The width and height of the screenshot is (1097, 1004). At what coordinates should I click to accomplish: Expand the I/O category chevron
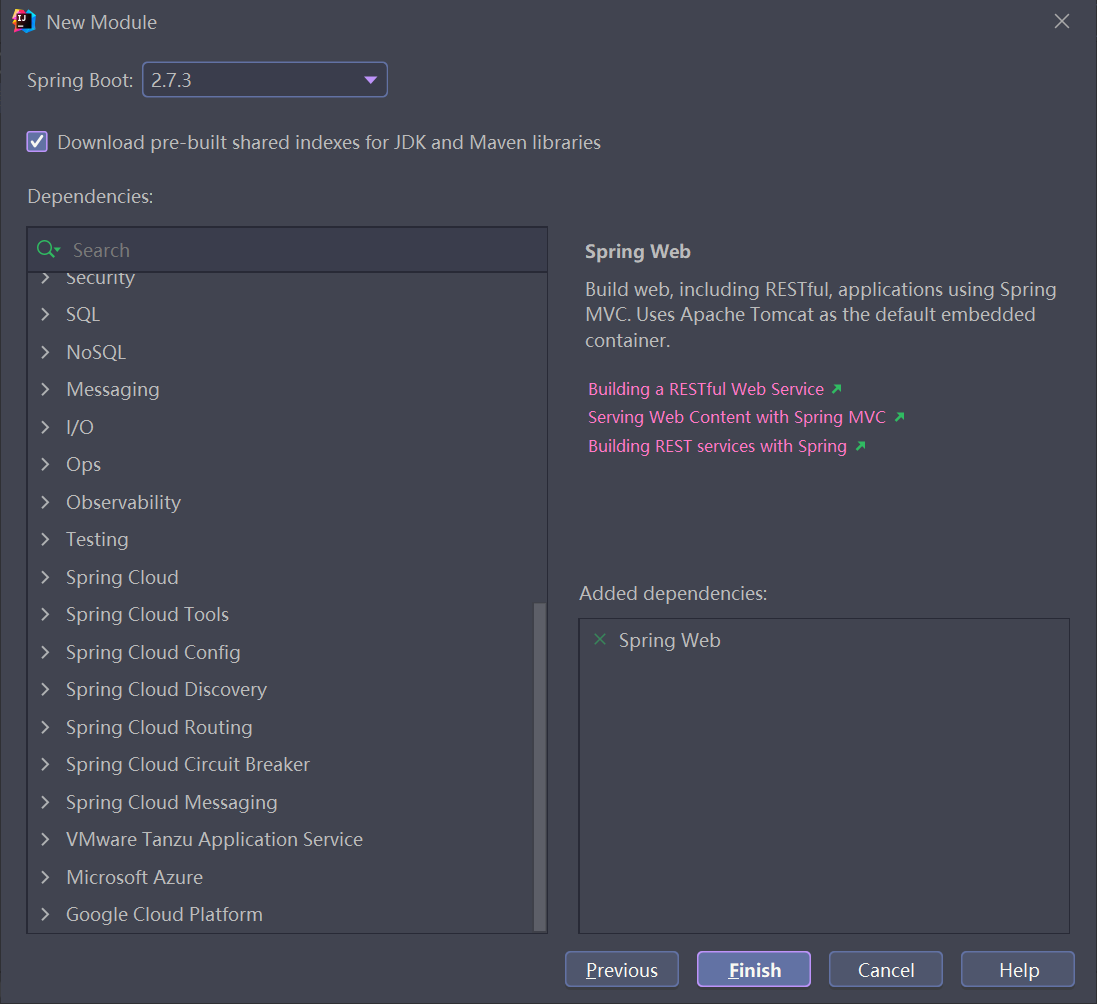point(45,427)
